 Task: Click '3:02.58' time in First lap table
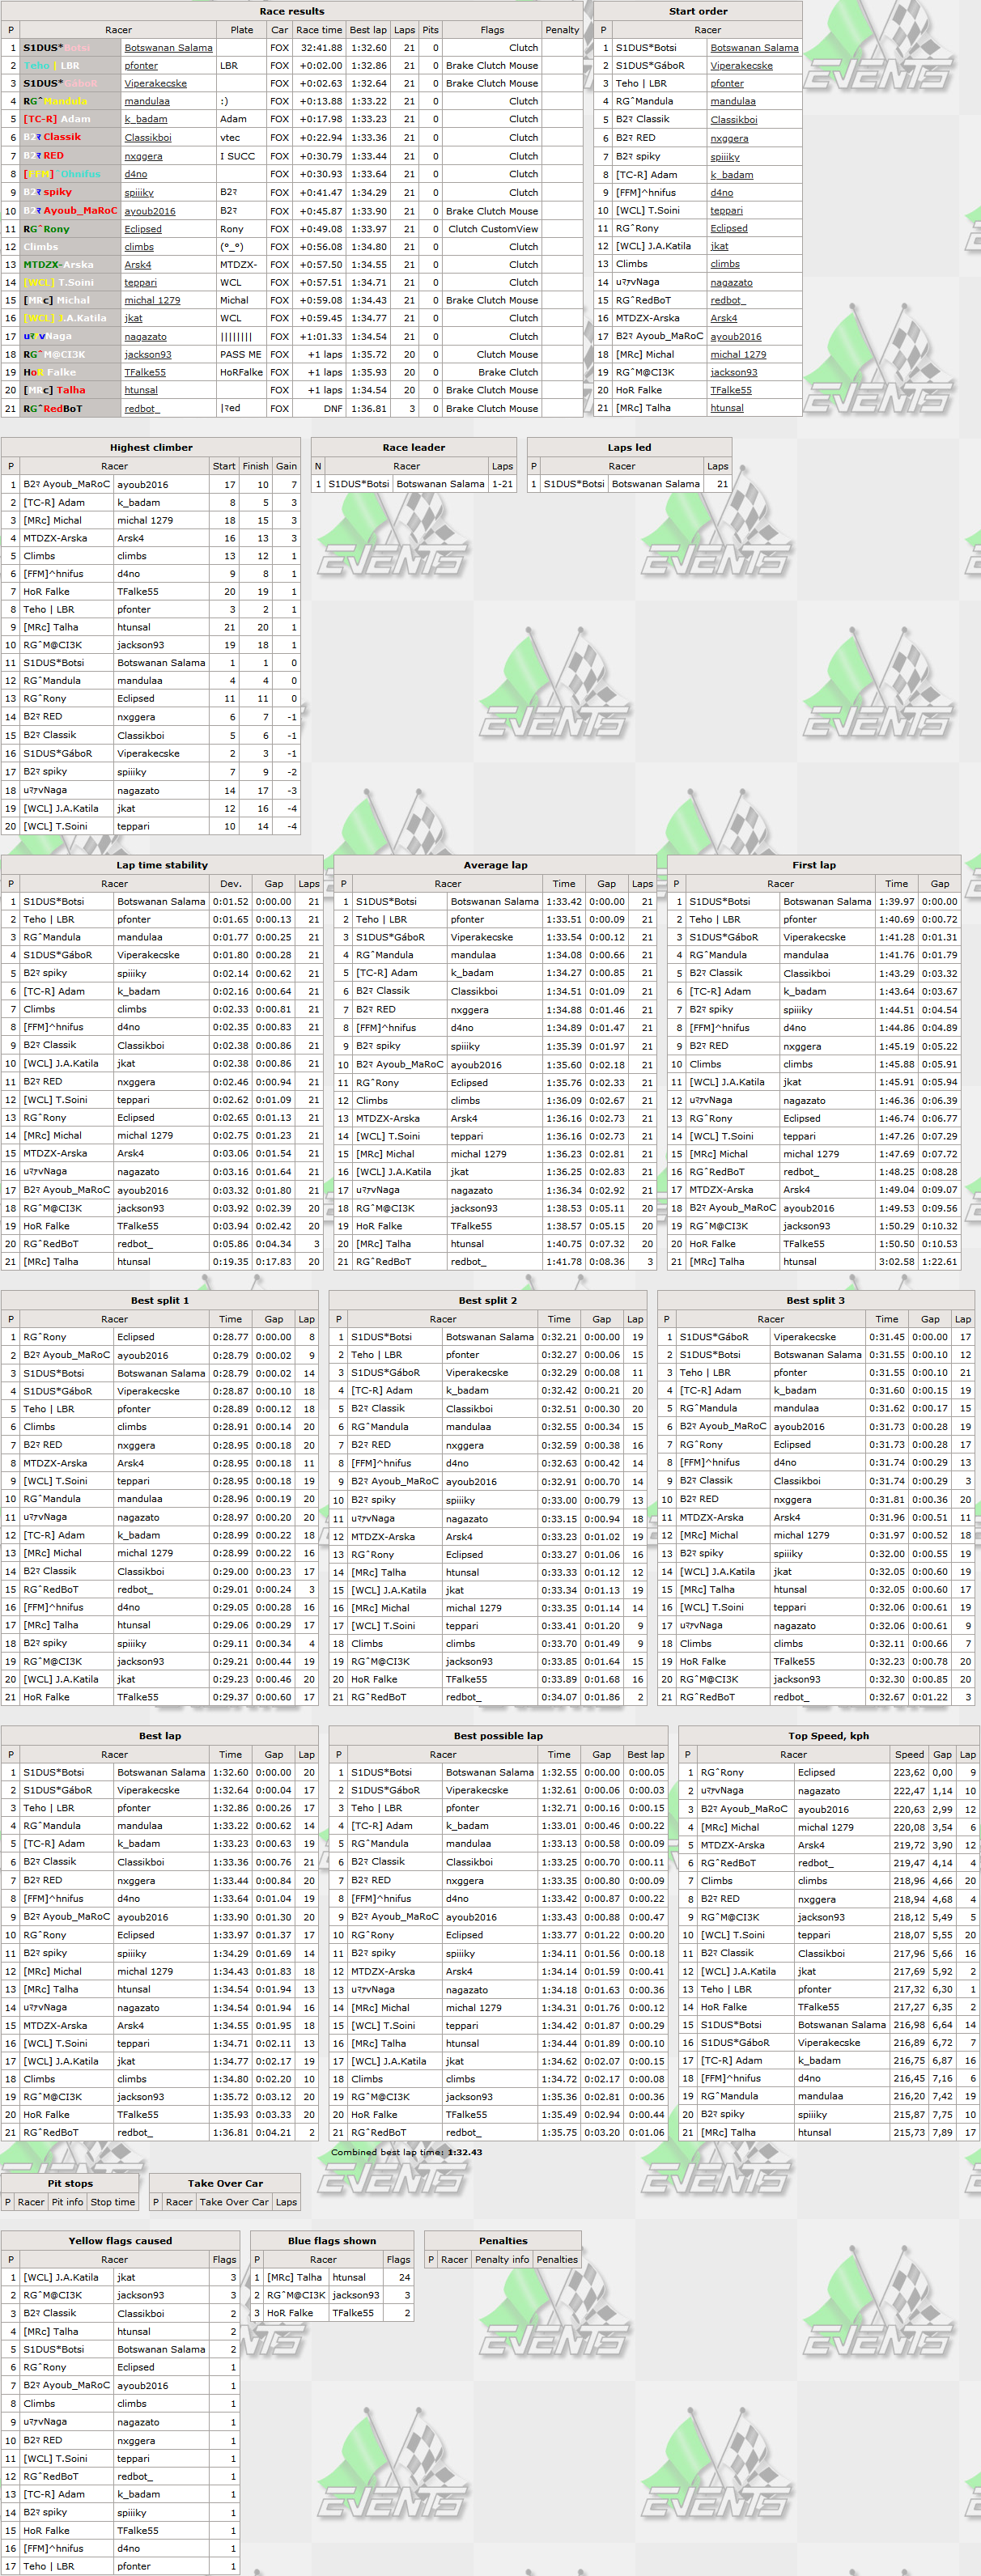[896, 1262]
